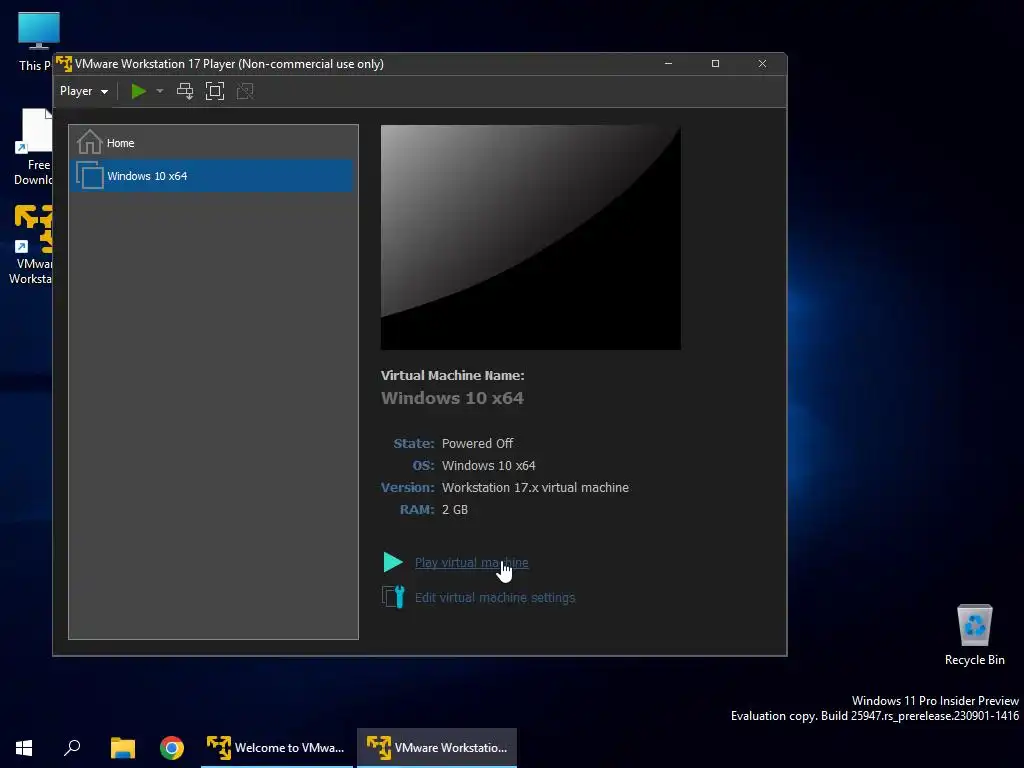Close the VMware Player window

(762, 63)
